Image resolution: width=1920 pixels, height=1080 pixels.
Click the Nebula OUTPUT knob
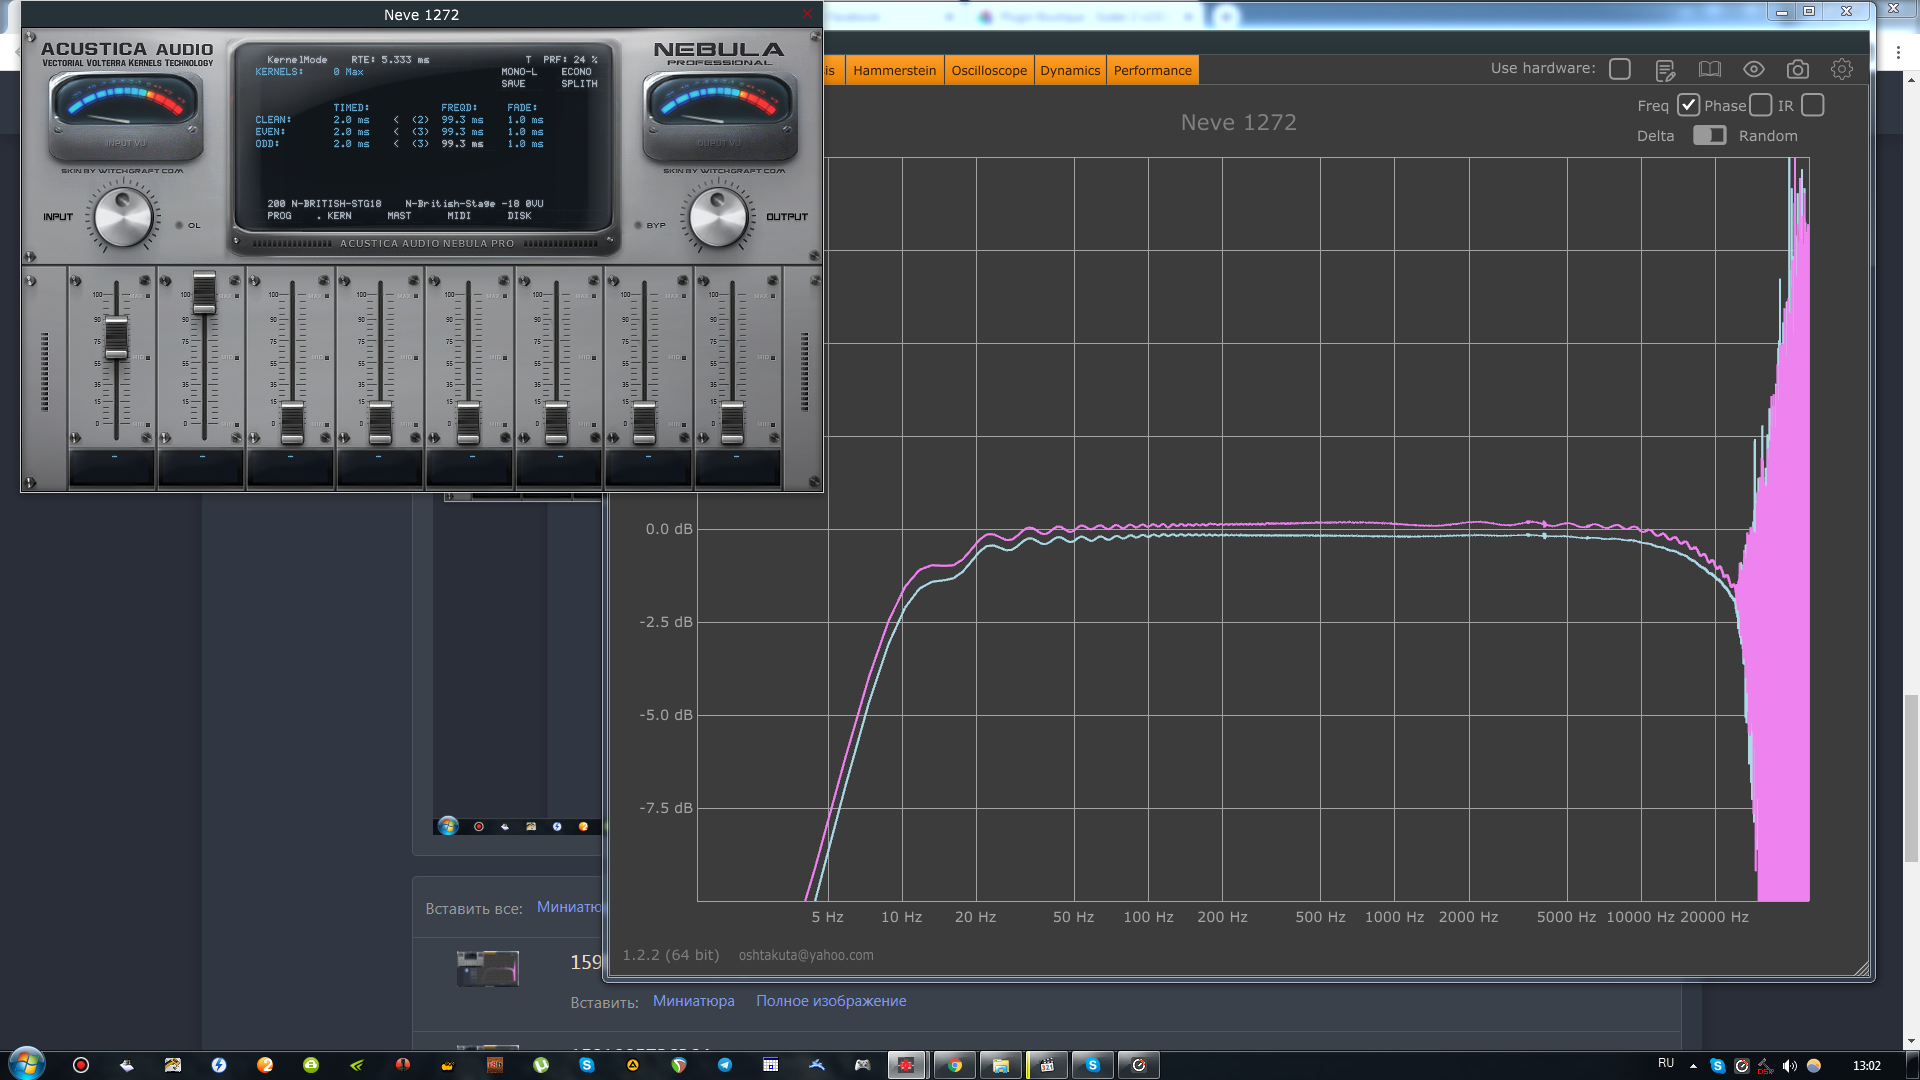click(718, 217)
